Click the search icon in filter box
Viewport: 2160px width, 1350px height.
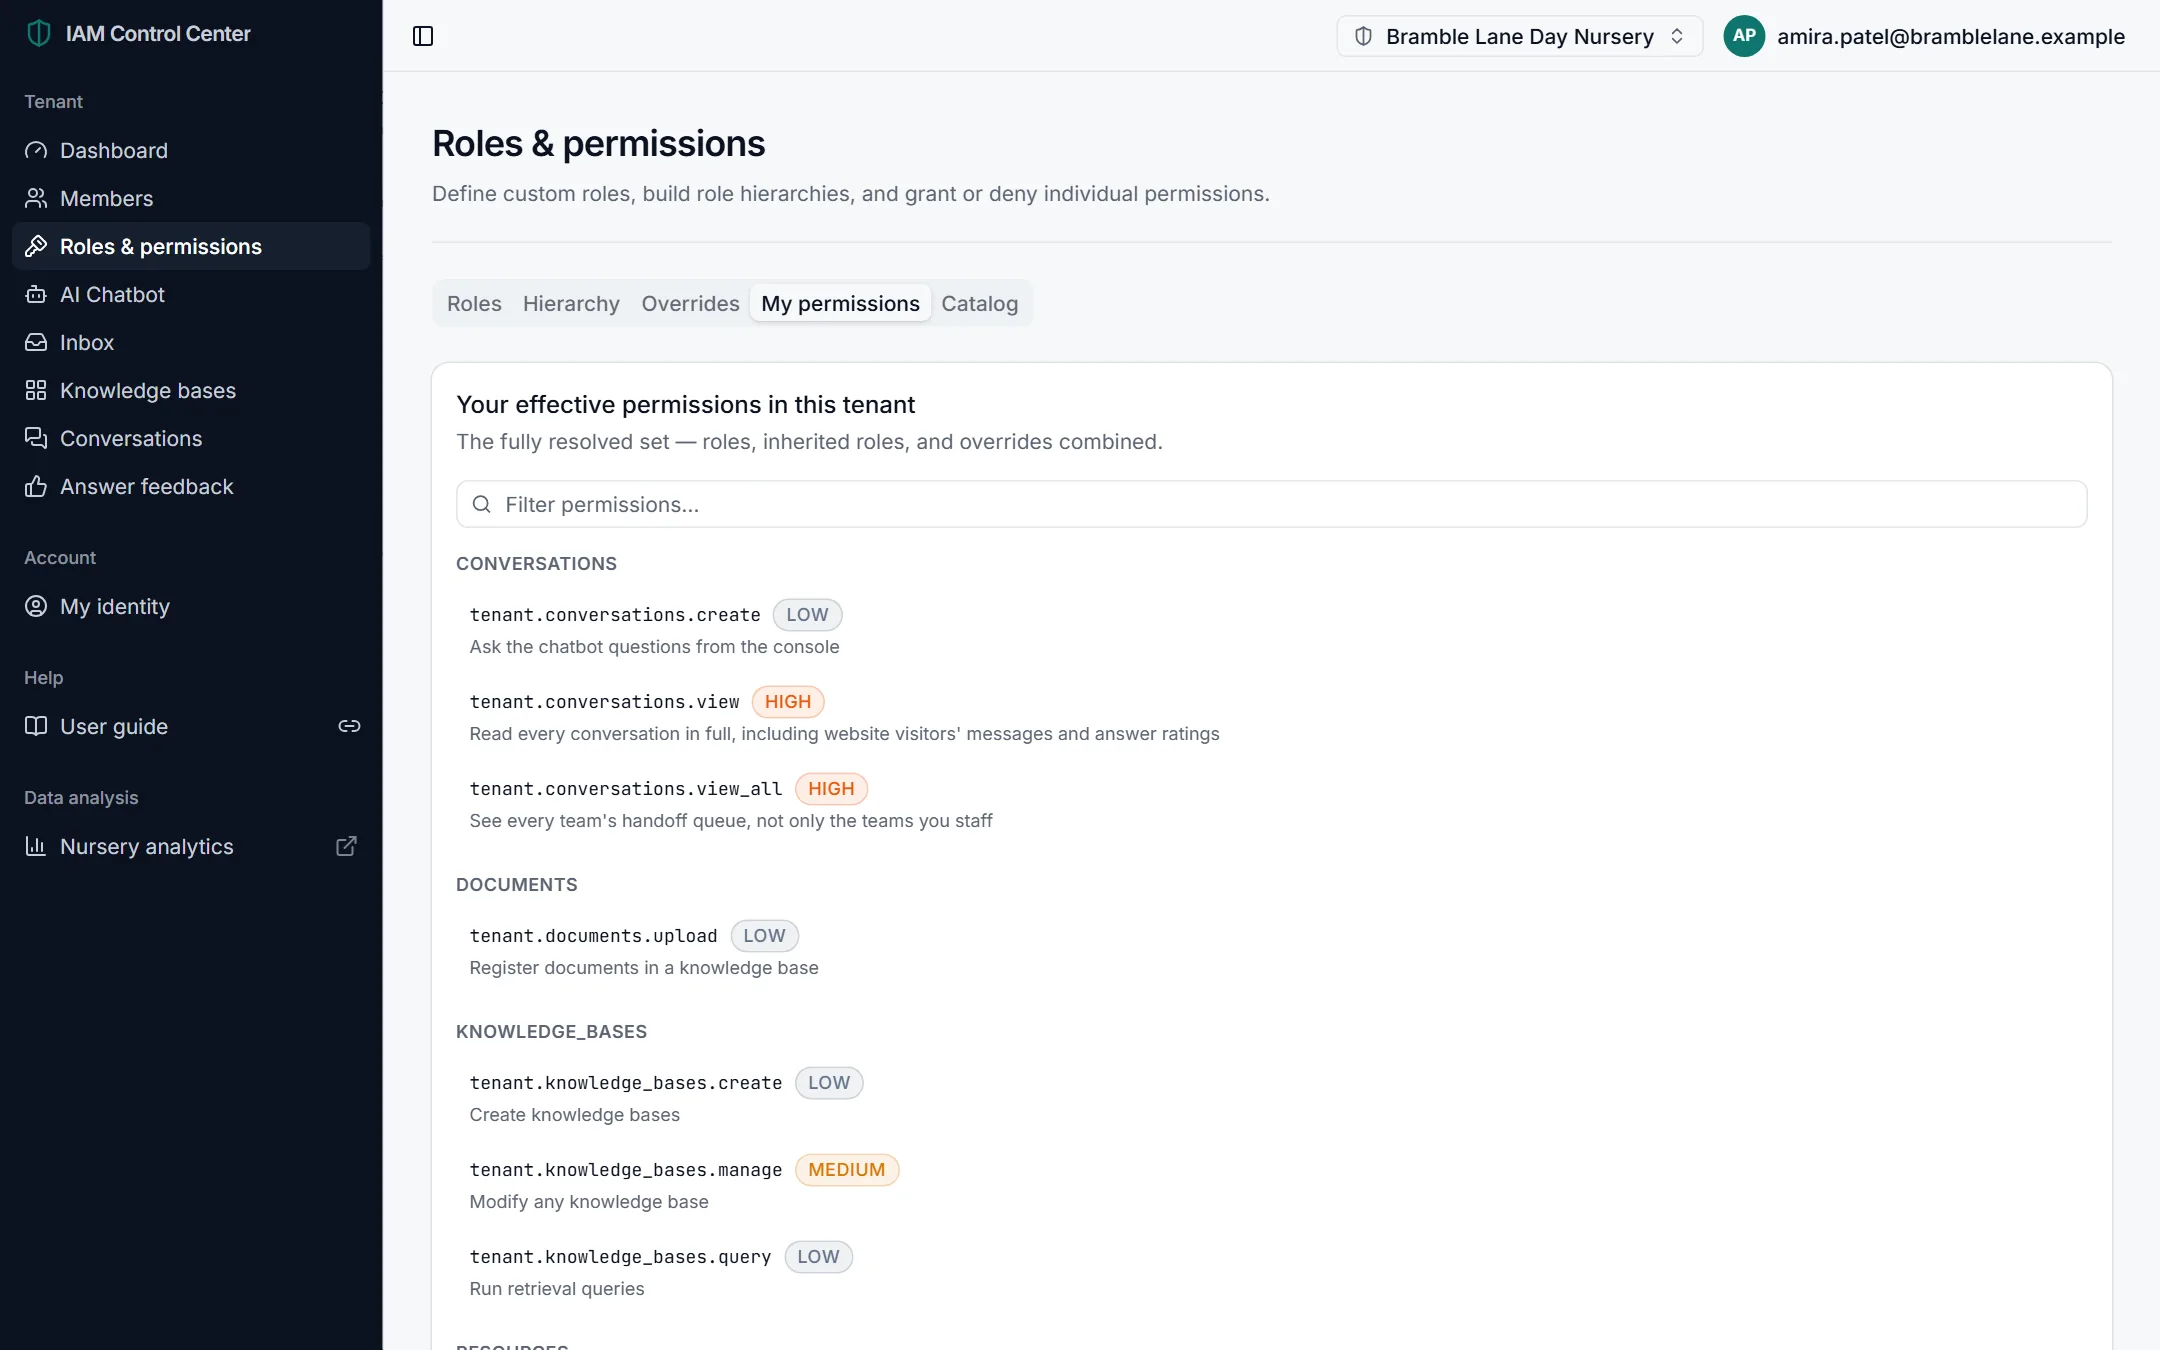481,504
